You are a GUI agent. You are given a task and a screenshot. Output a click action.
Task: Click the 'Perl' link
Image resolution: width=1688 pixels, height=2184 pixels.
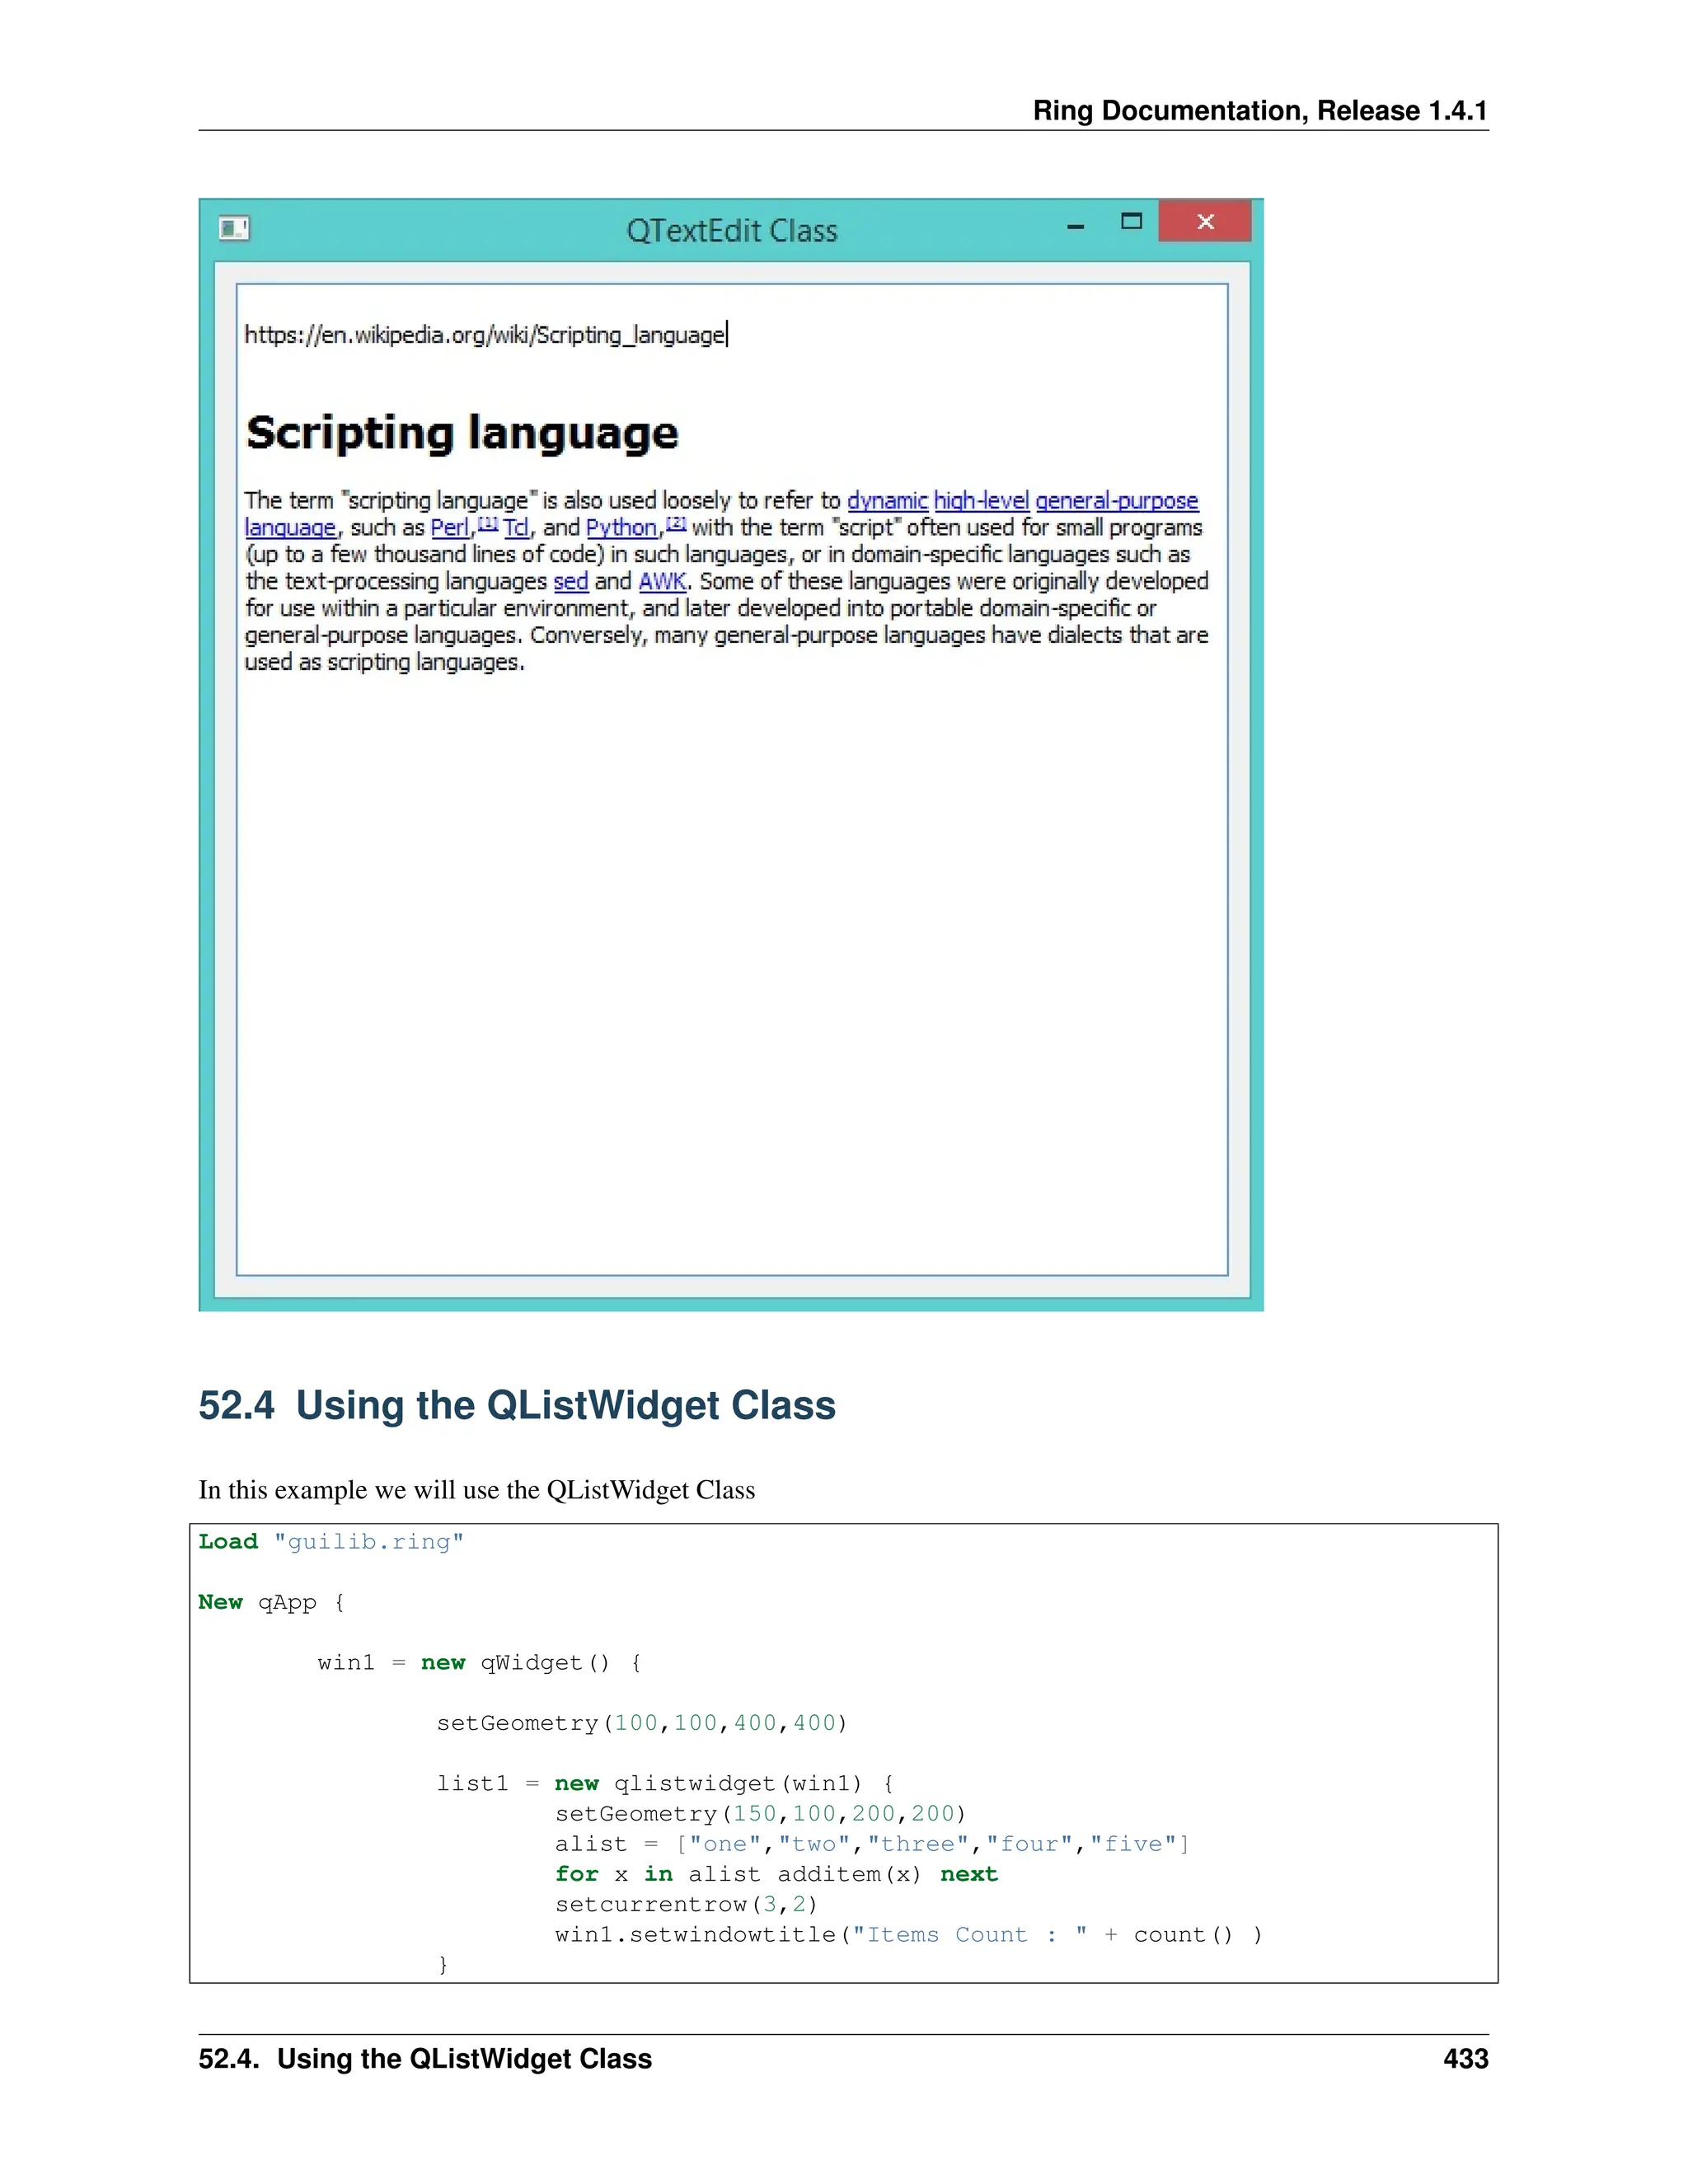[450, 528]
